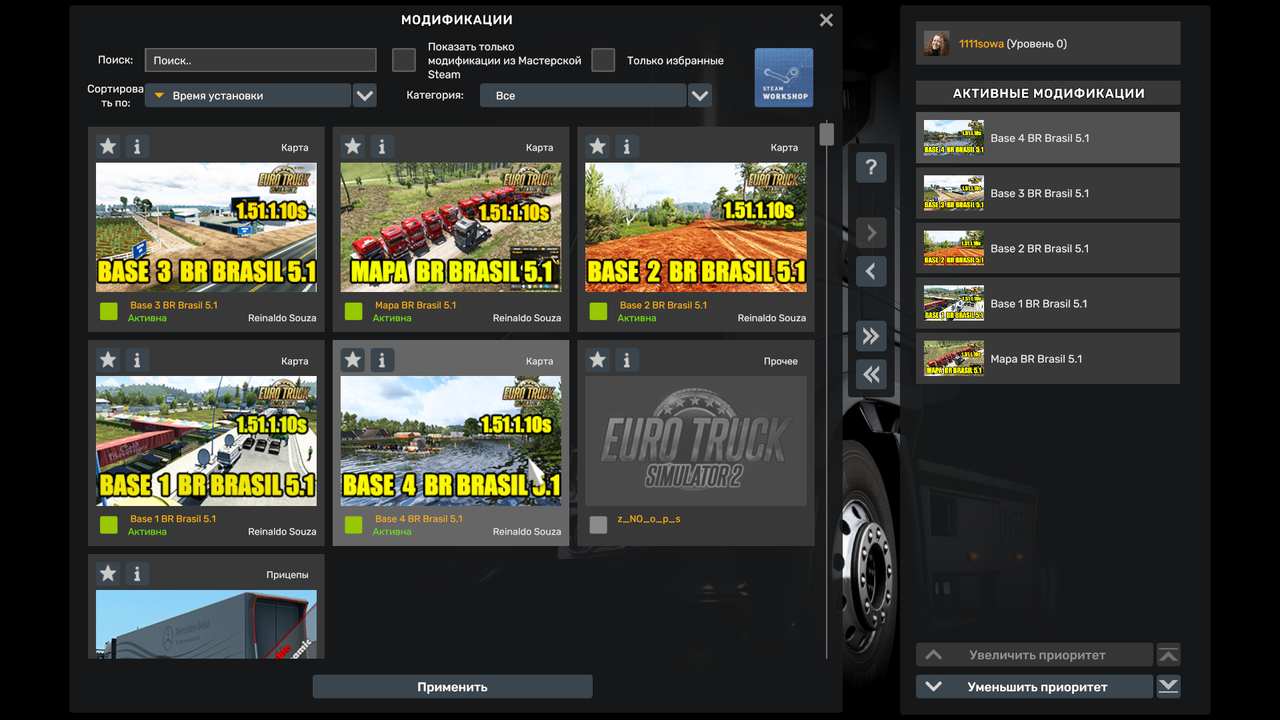This screenshot has width=1280, height=720.
Task: Toggle active checkbox for Base 4 BR Brasil
Action: [x=354, y=525]
